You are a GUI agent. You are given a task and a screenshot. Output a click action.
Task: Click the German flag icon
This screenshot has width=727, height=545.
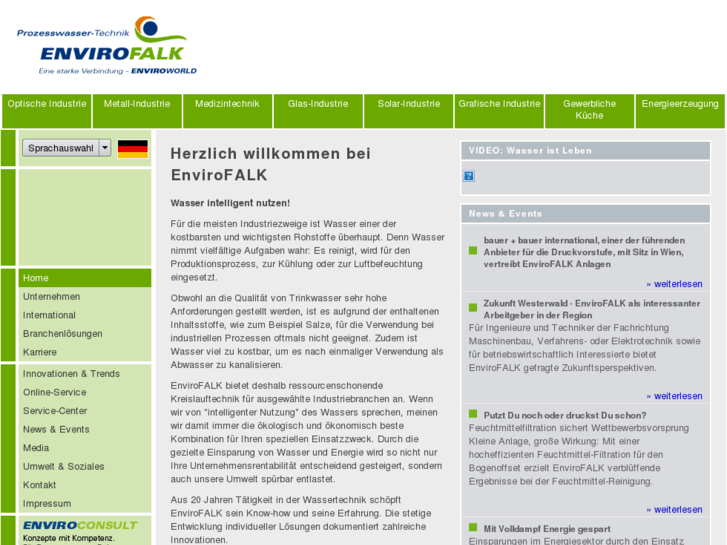point(133,149)
